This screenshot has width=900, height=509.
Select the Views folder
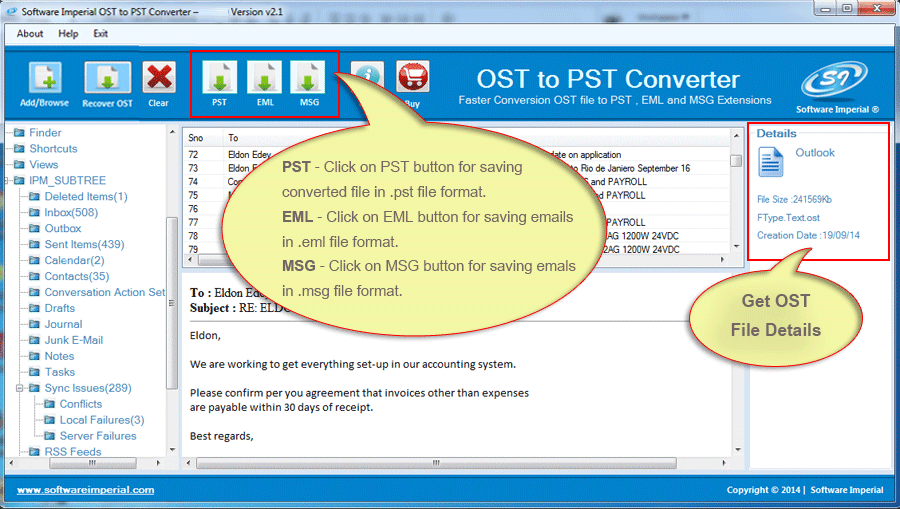click(x=44, y=165)
